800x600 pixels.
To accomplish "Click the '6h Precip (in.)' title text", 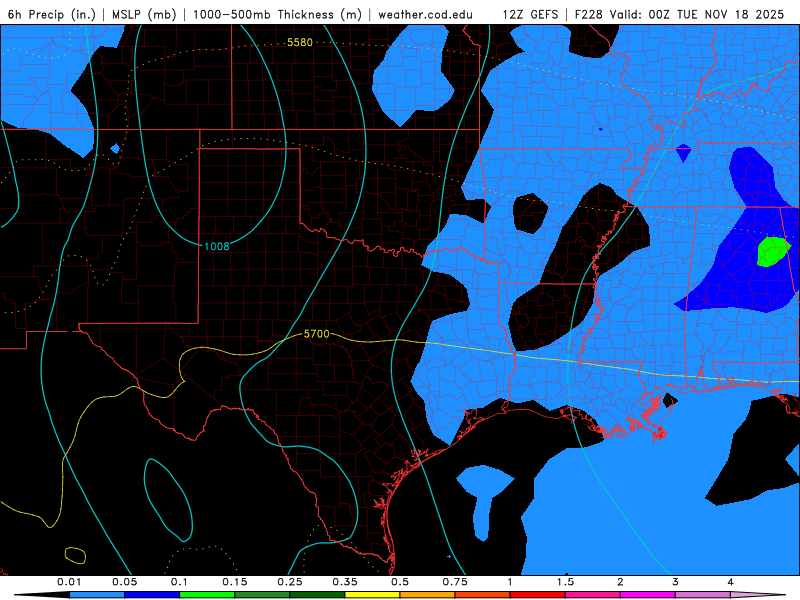I will [51, 14].
